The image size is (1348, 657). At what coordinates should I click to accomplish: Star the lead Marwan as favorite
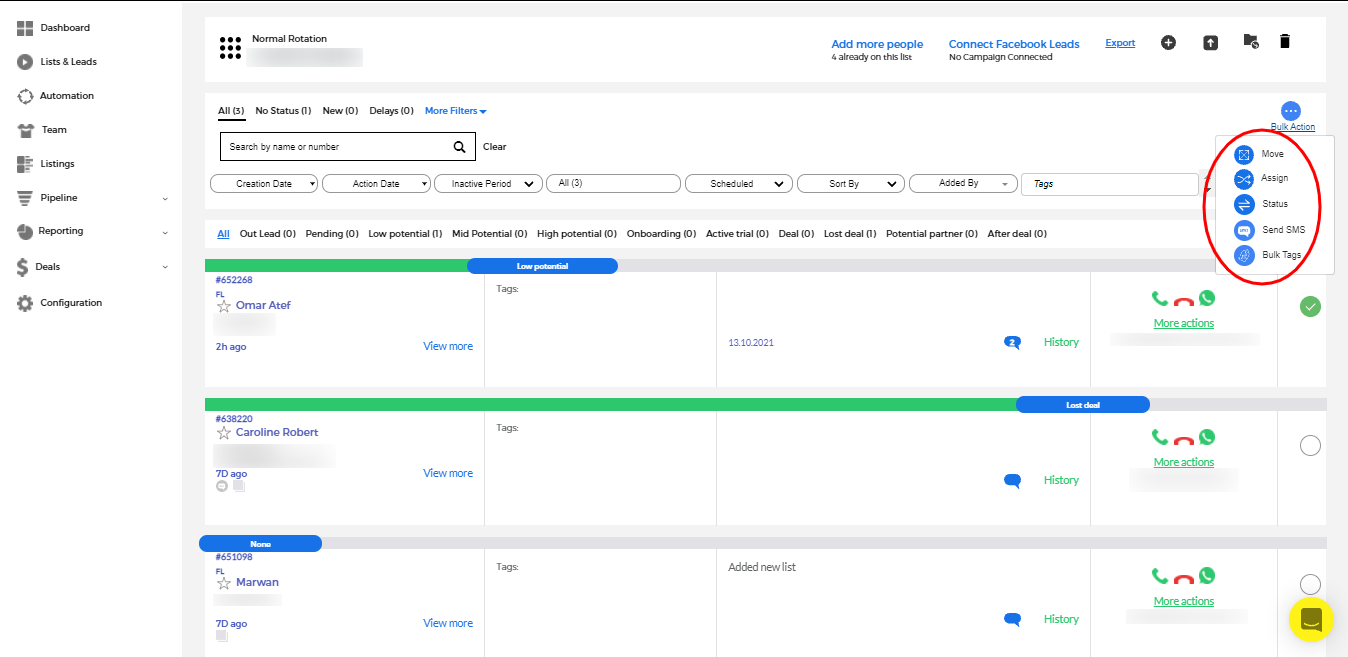(x=224, y=583)
